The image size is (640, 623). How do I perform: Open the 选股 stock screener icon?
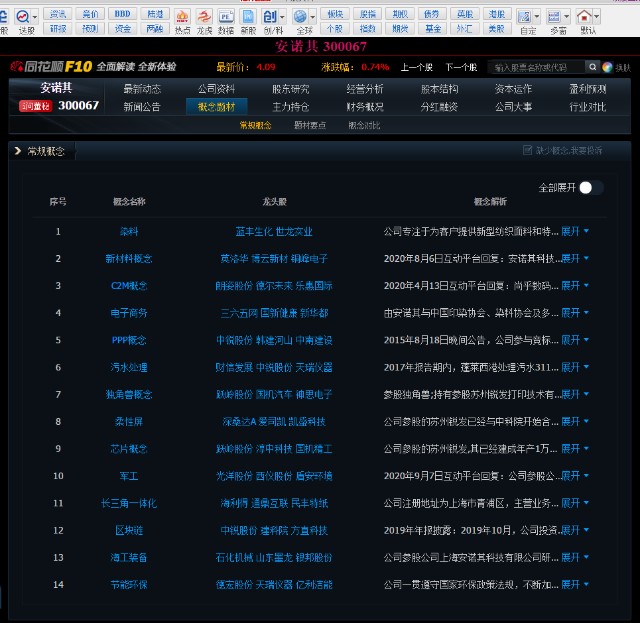[23, 17]
